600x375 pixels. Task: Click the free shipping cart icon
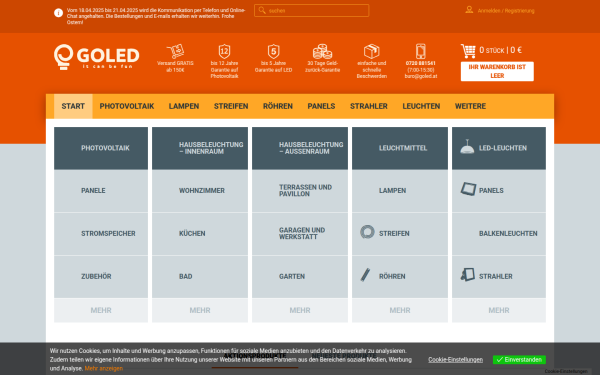click(x=175, y=51)
